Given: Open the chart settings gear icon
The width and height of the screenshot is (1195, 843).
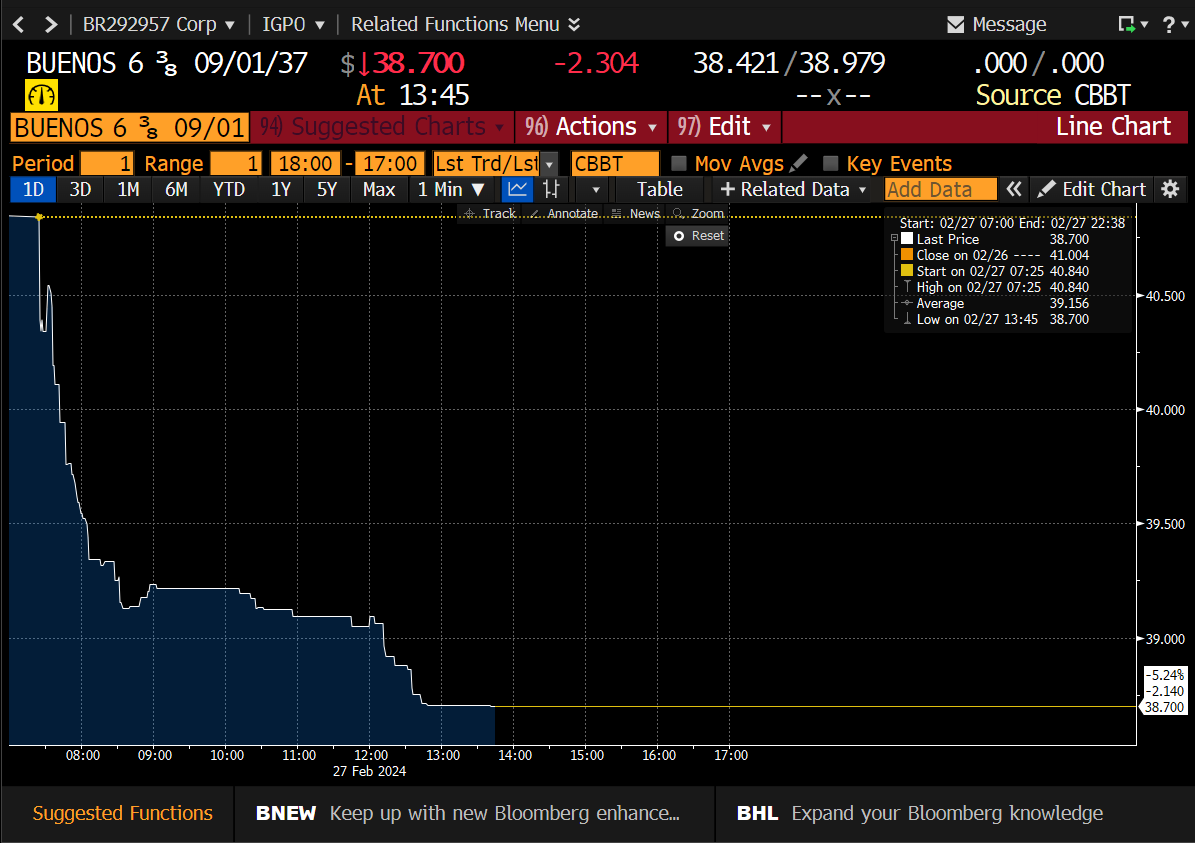Looking at the screenshot, I should pyautogui.click(x=1171, y=189).
